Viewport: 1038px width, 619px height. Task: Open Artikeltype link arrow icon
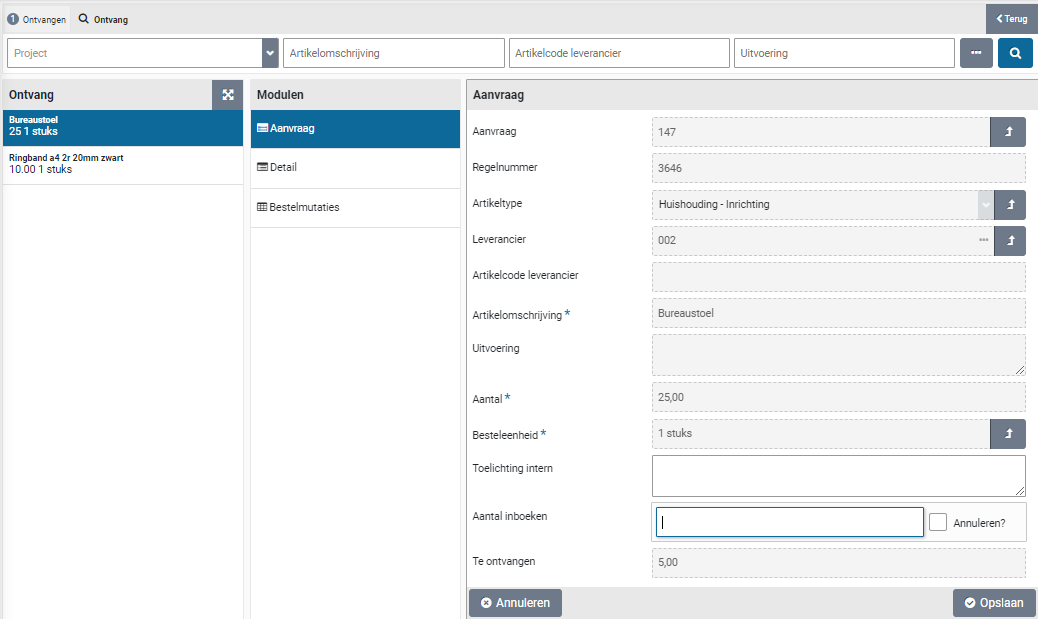(1010, 205)
